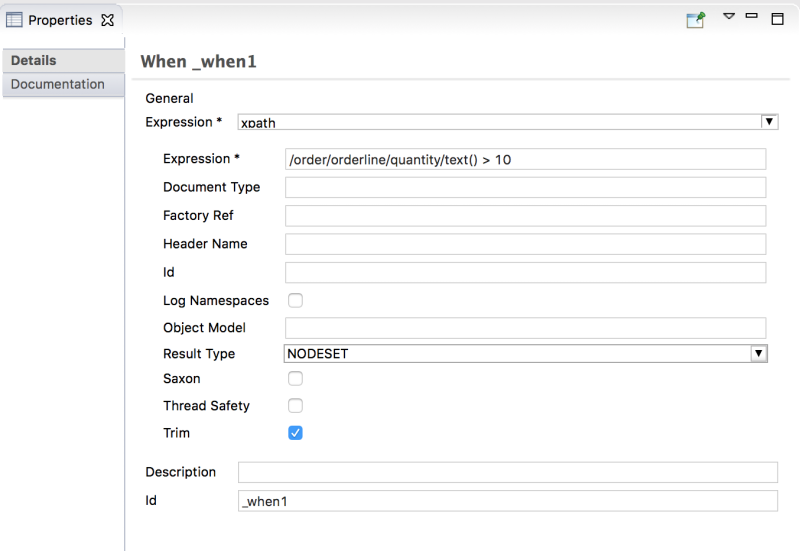800x551 pixels.
Task: Click the Id field containing _when1
Action: click(507, 501)
